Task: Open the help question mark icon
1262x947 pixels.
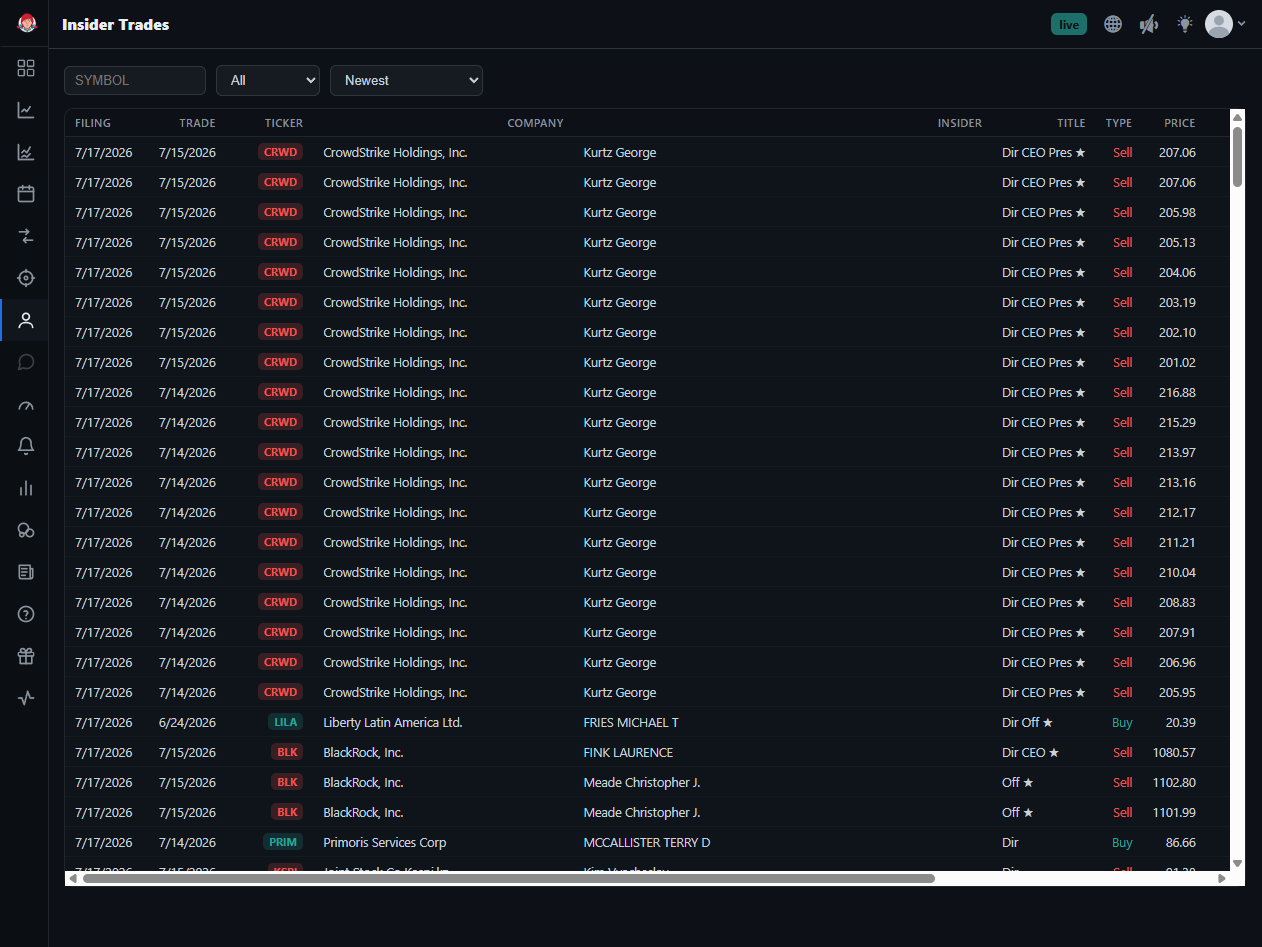Action: click(x=26, y=614)
